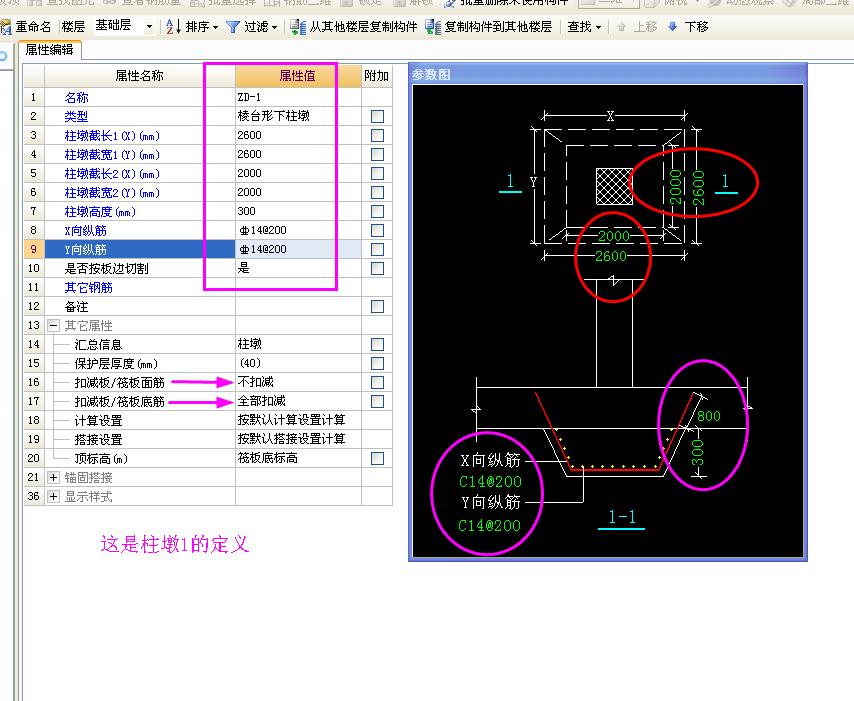Edit X向纵筋 value 14@200

[298, 230]
